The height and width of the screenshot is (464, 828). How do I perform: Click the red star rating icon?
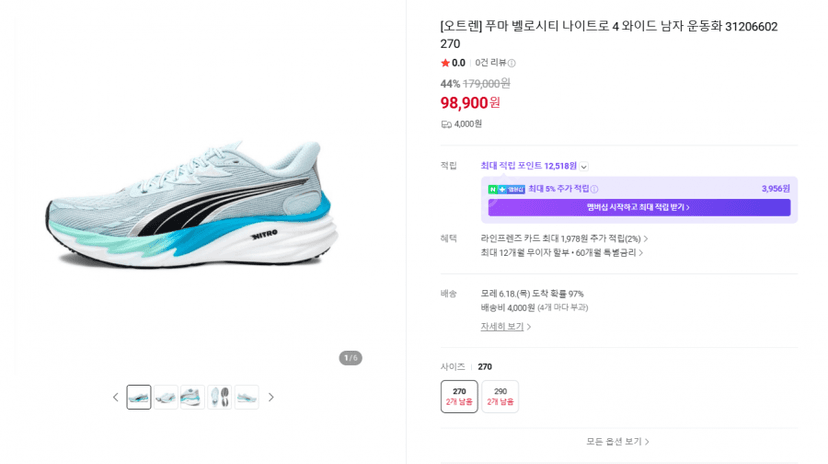click(x=445, y=63)
